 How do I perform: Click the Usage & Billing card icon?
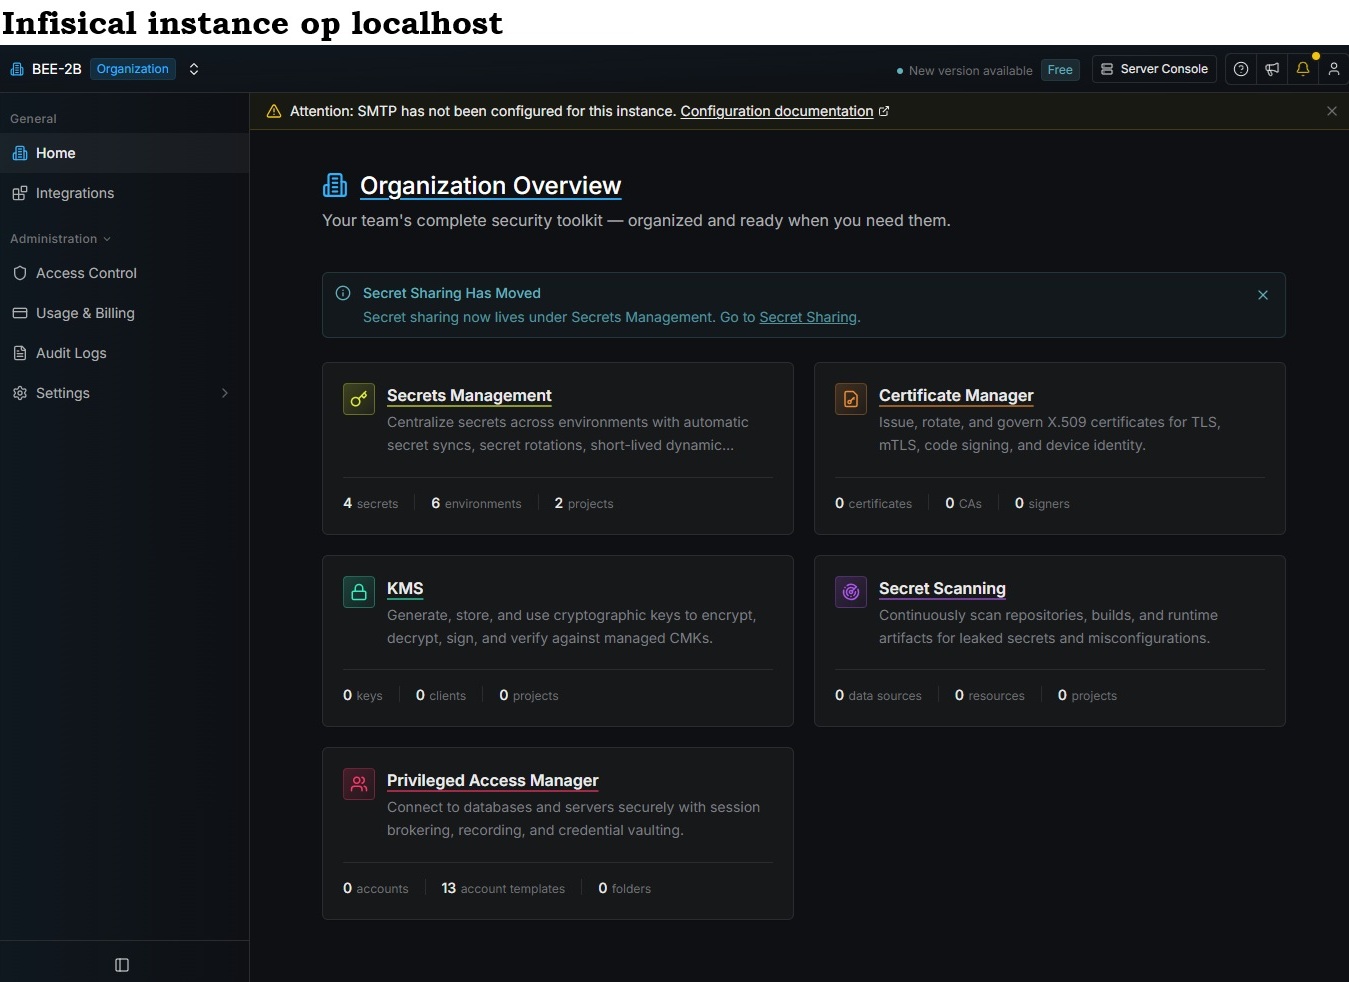(x=20, y=313)
